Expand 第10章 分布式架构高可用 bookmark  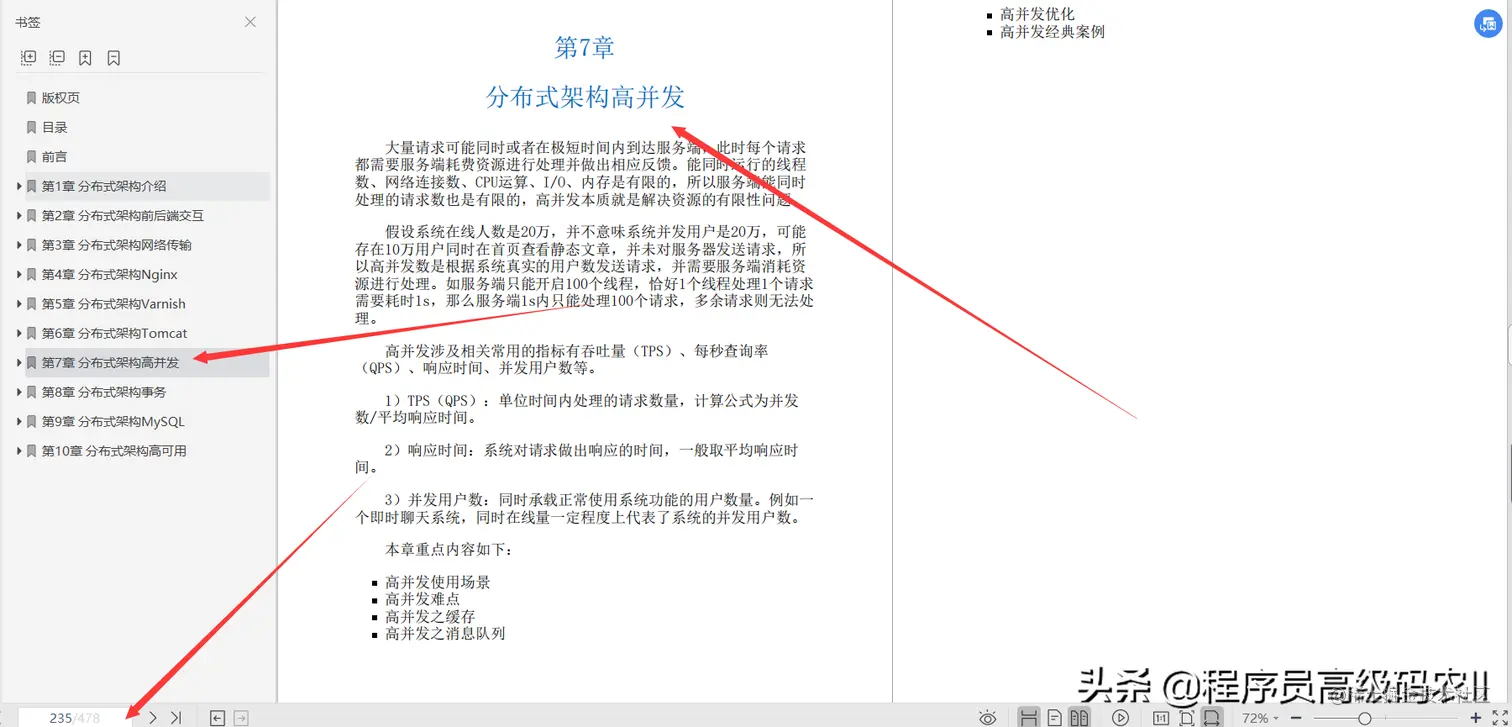point(19,451)
